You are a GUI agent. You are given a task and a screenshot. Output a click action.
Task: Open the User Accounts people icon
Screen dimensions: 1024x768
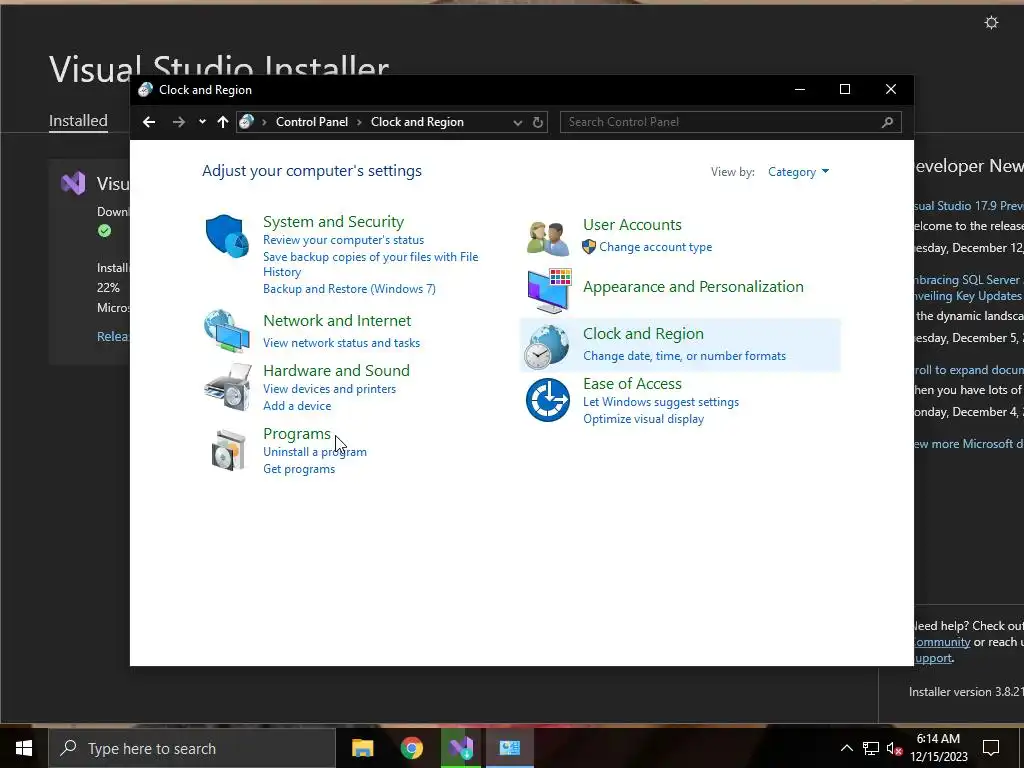coord(548,238)
